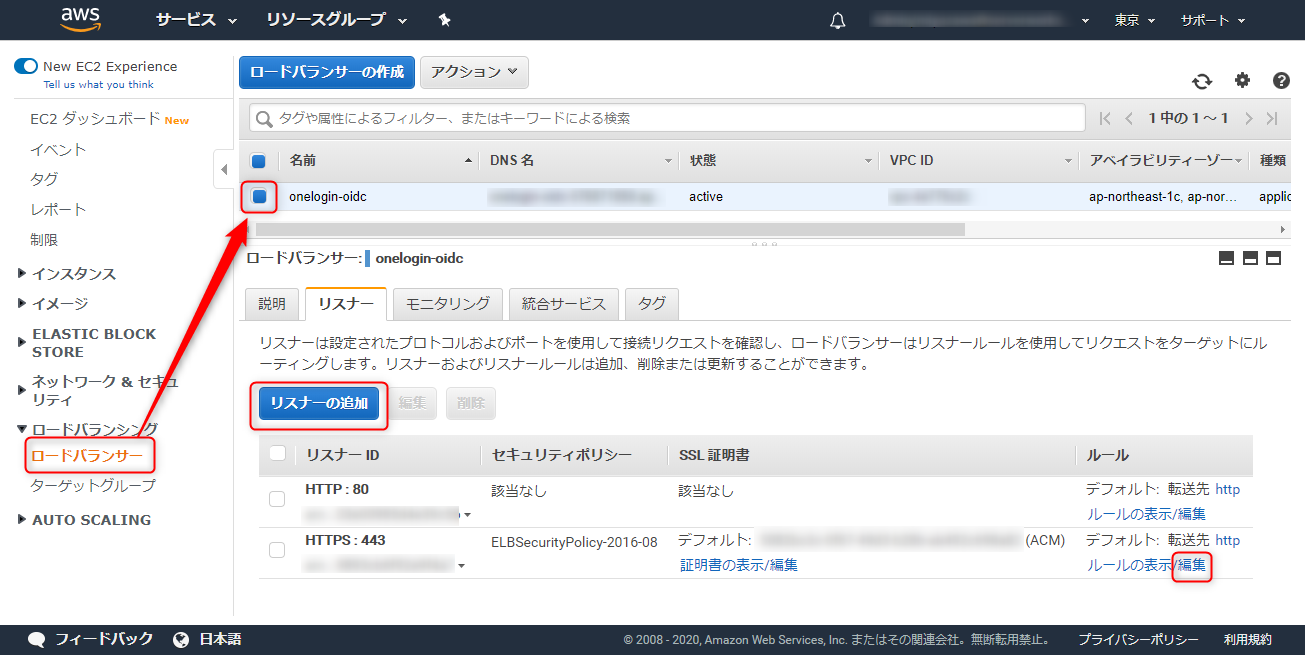Toggle the New EC2 Experience switch
Screen dimensions: 1305x655
25,66
